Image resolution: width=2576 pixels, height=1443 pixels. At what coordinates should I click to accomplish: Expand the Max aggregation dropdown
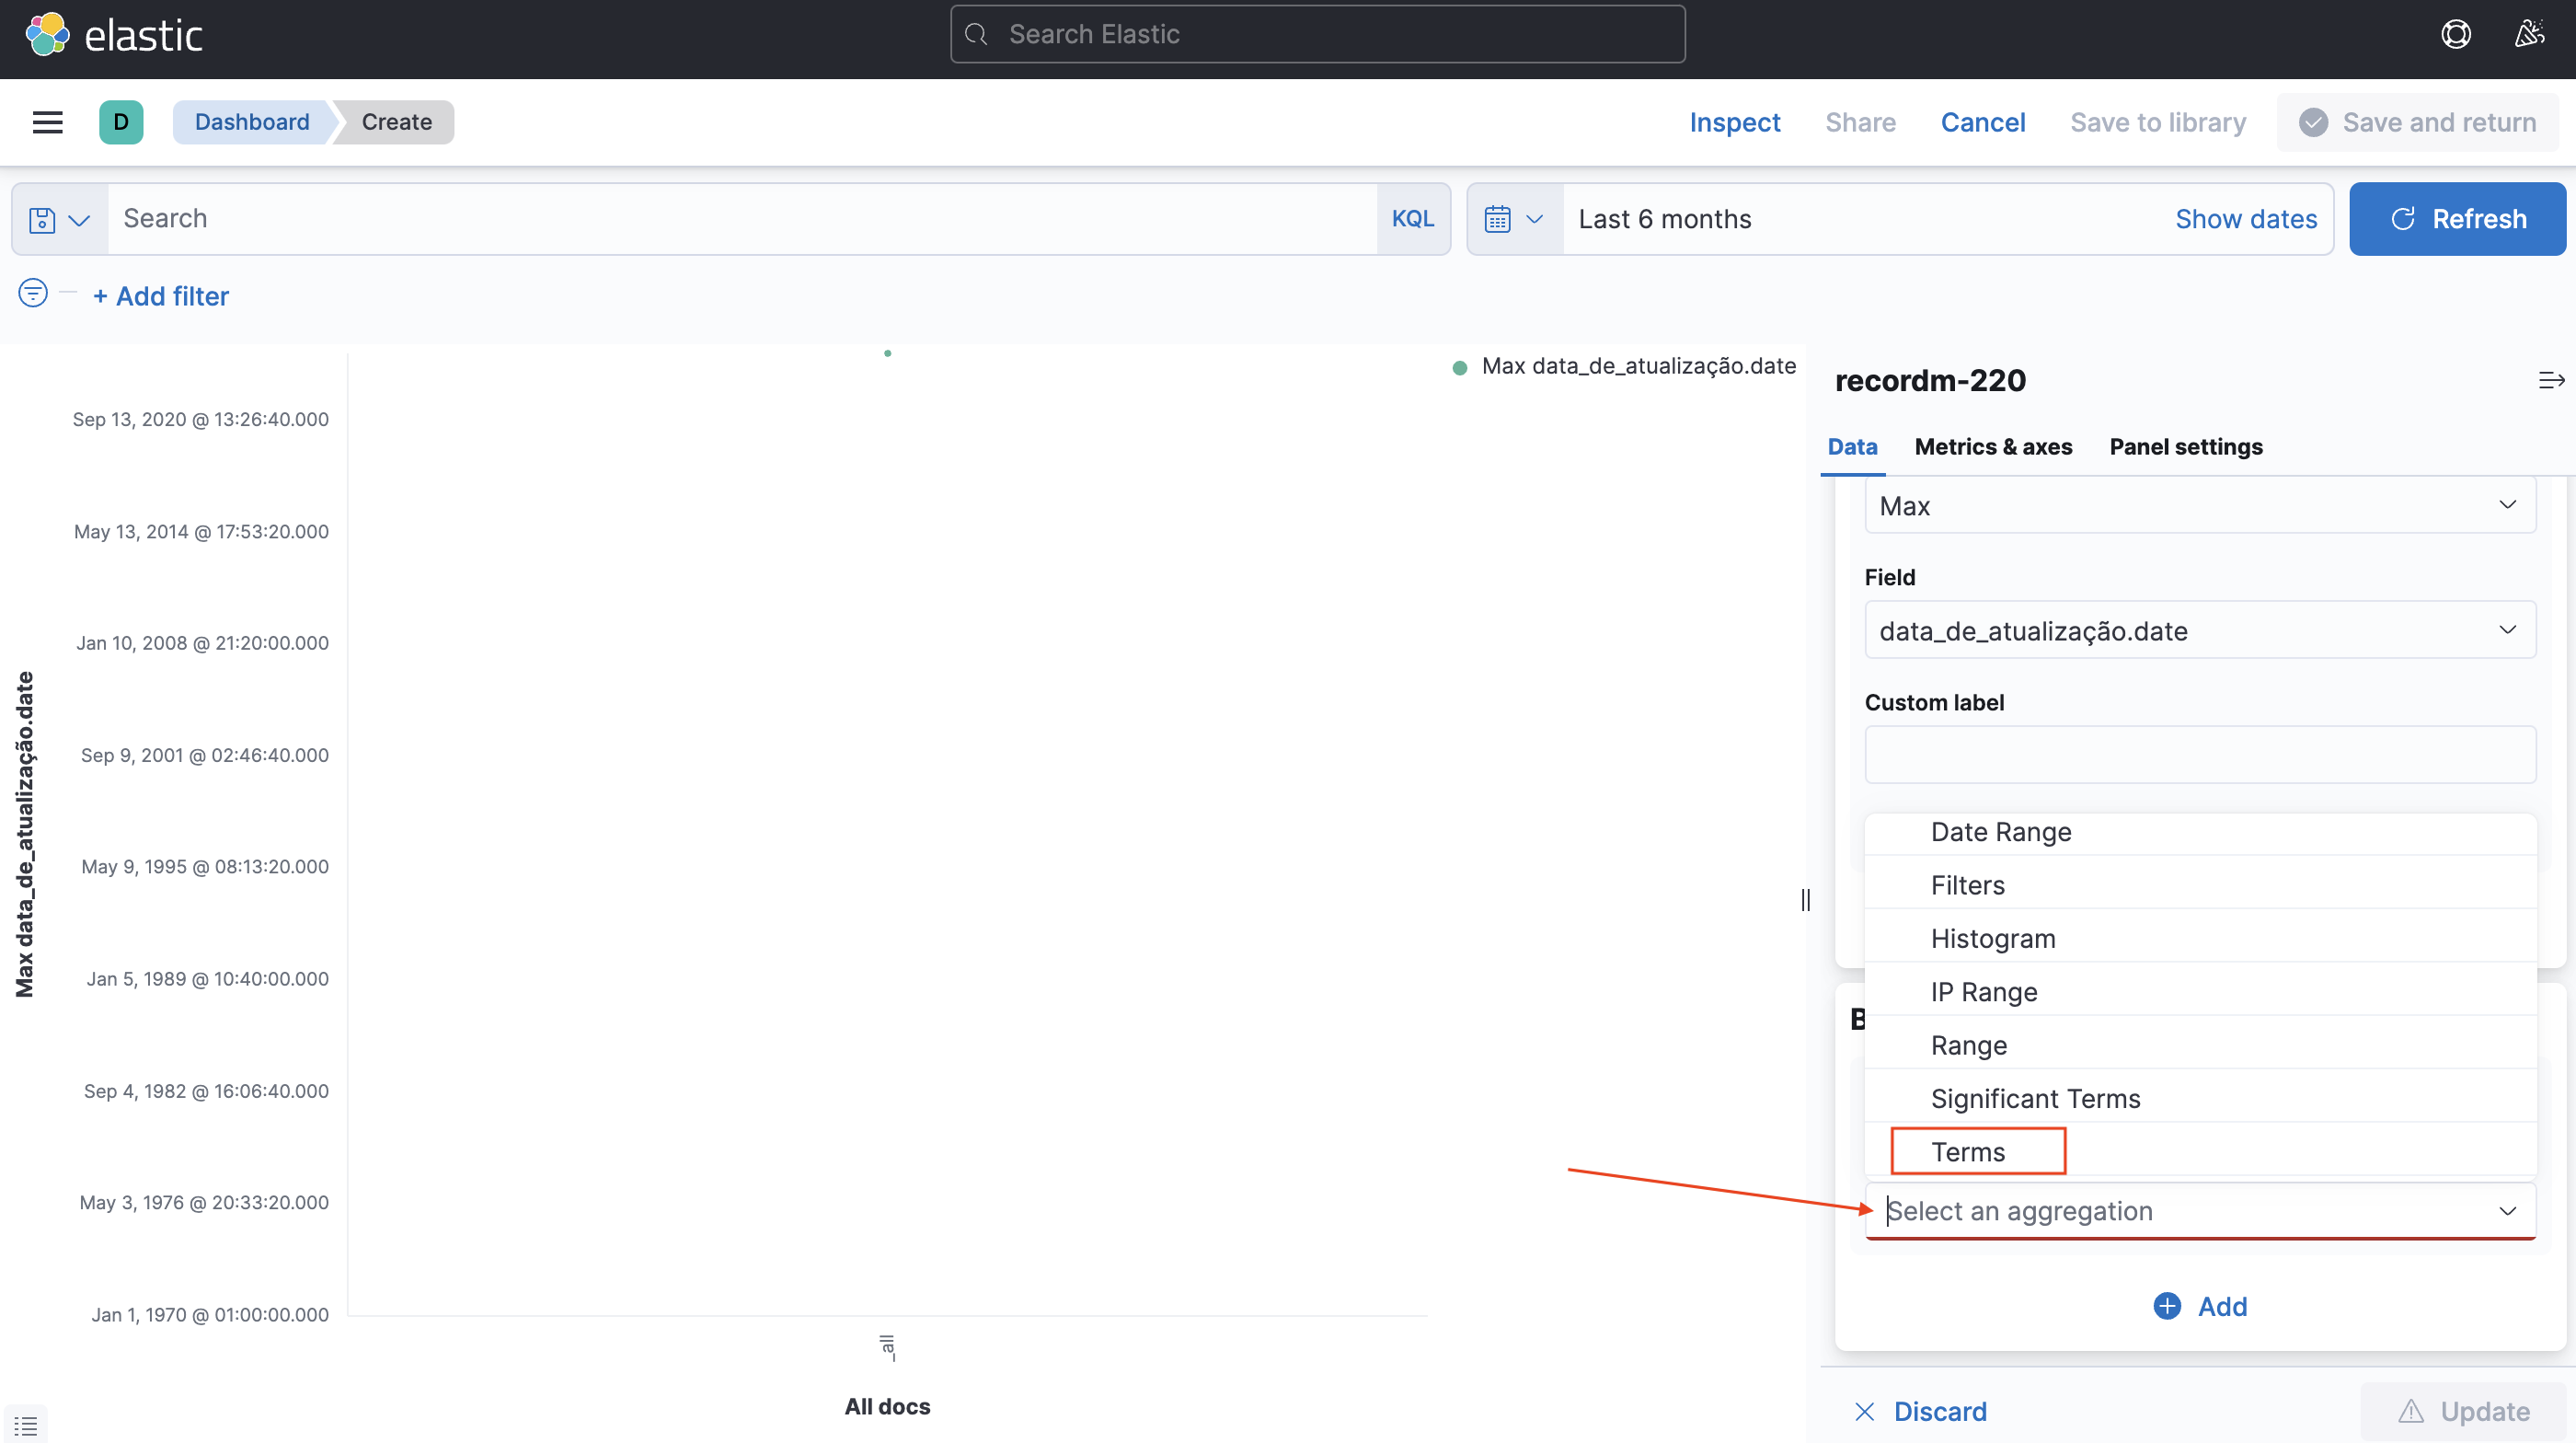click(x=2199, y=506)
